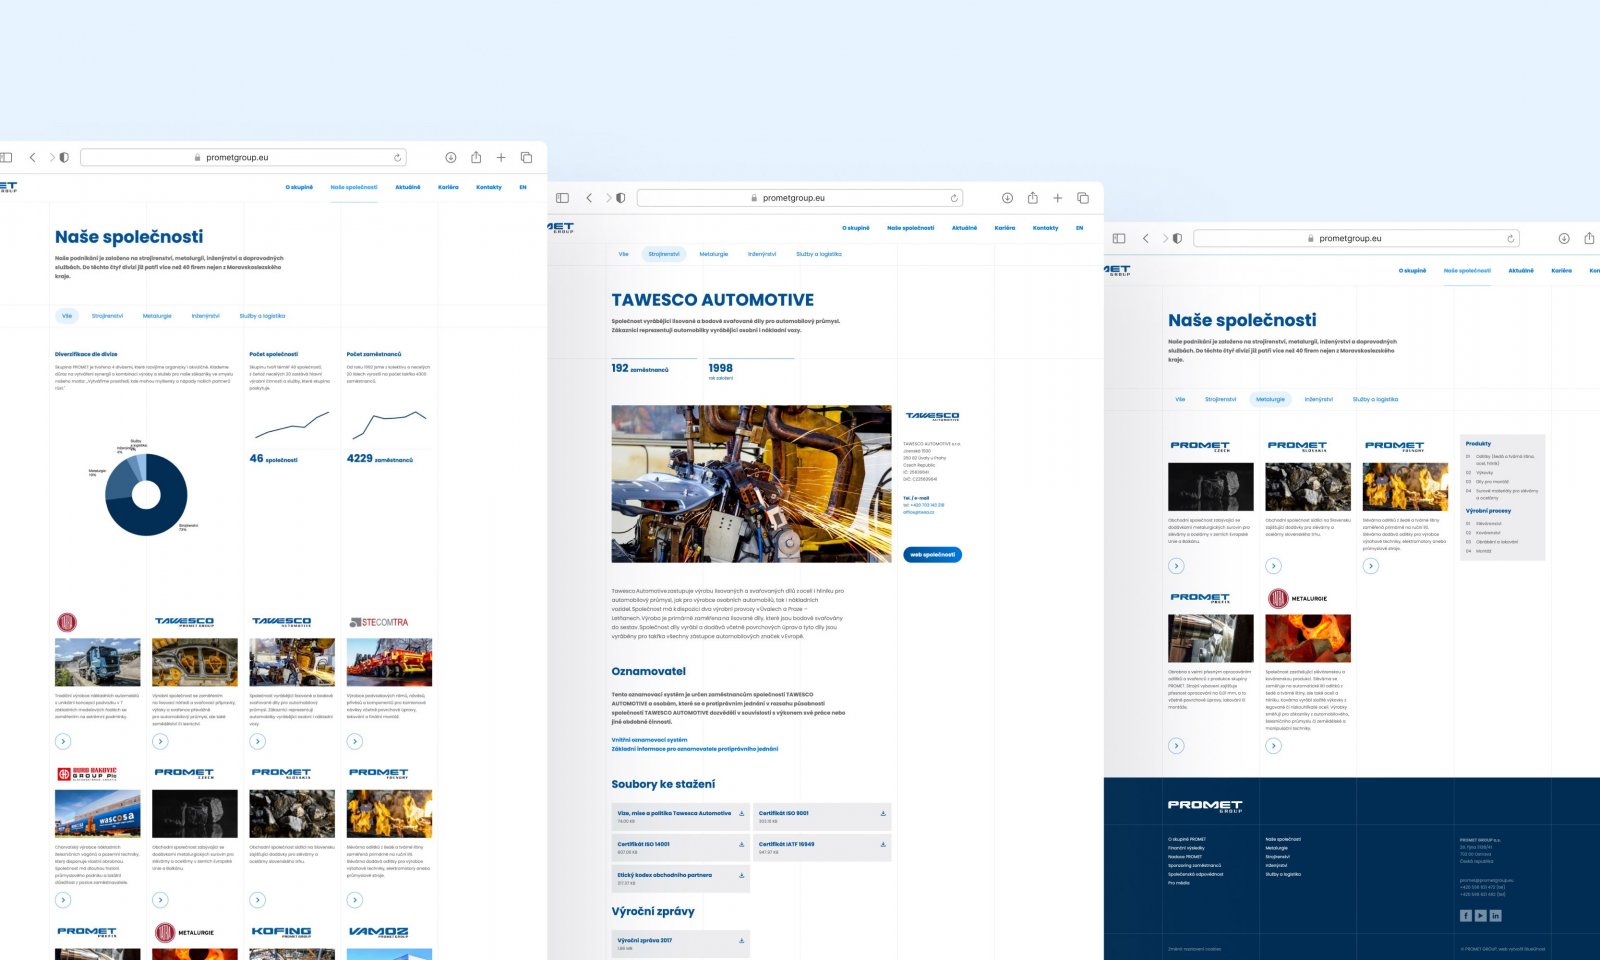
Task: Click diversification donut chart
Action: 146,494
